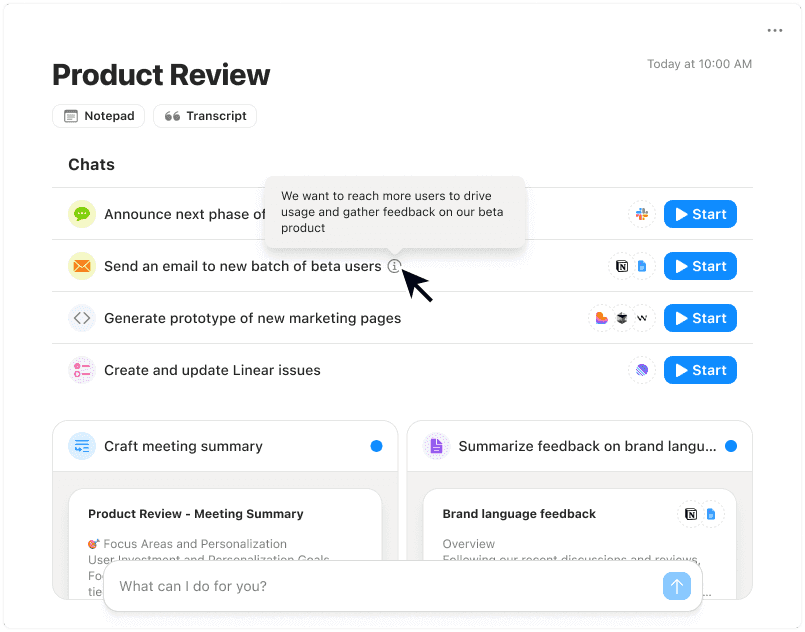The height and width of the screenshot is (632, 805).
Task: Switch to the Notepad tab
Action: tap(98, 115)
